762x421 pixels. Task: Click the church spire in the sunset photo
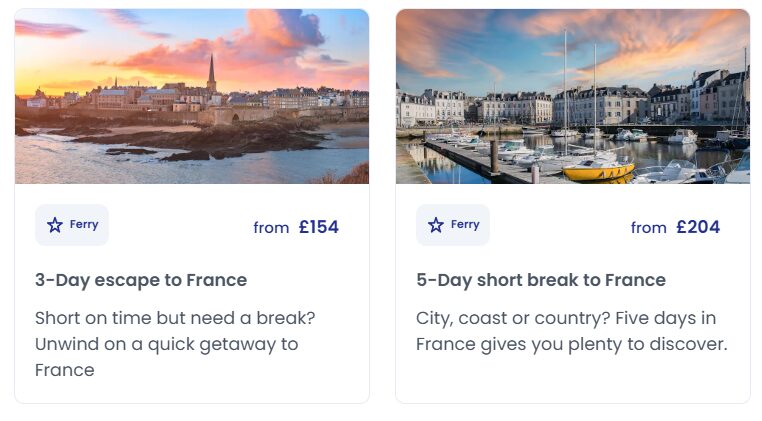coord(211,73)
